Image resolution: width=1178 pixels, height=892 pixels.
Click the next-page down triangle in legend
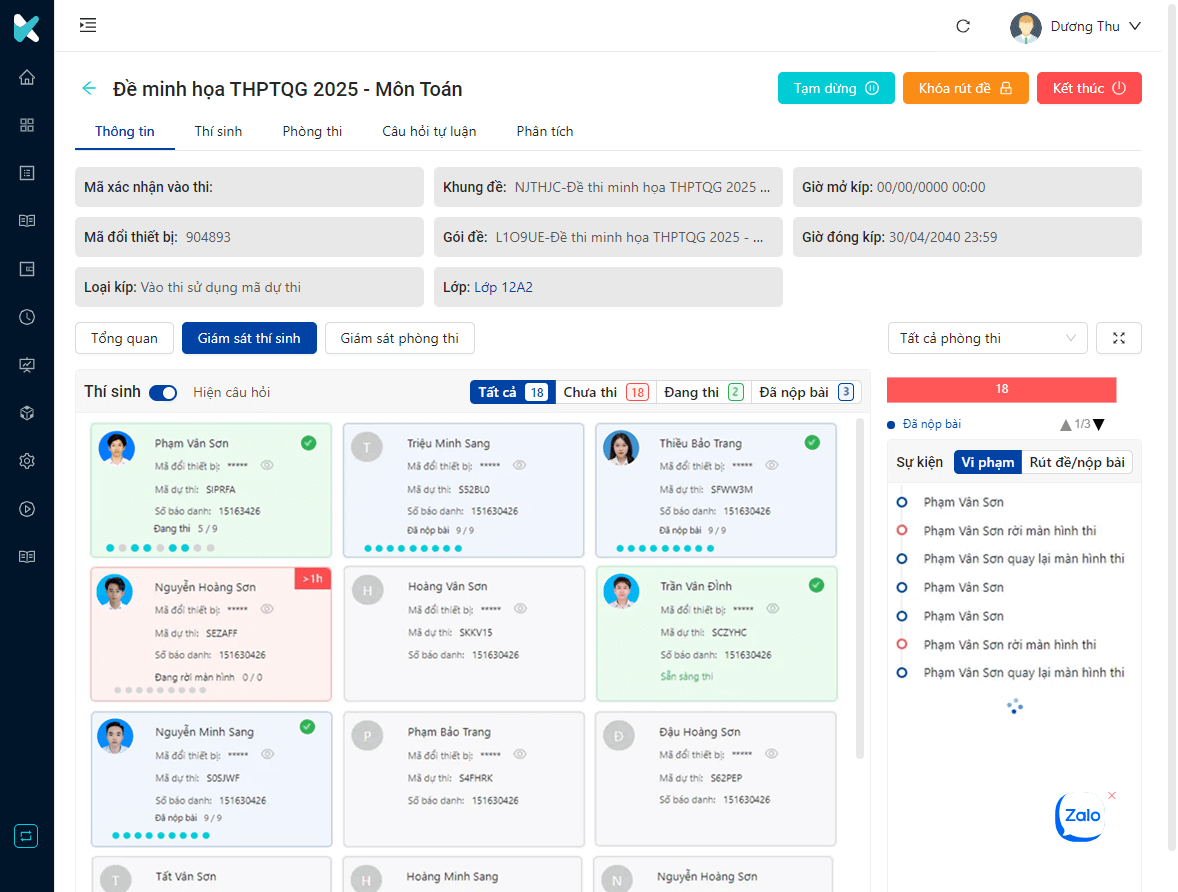pyautogui.click(x=1099, y=425)
